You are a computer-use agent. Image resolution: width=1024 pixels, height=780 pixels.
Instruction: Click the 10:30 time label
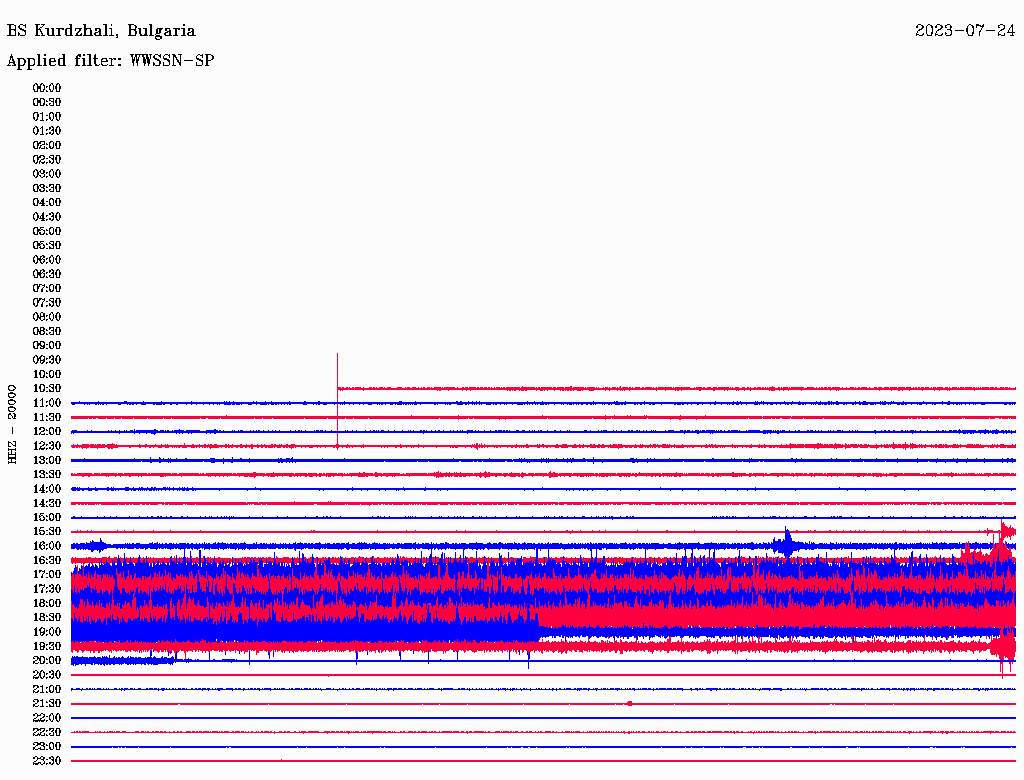(47, 388)
